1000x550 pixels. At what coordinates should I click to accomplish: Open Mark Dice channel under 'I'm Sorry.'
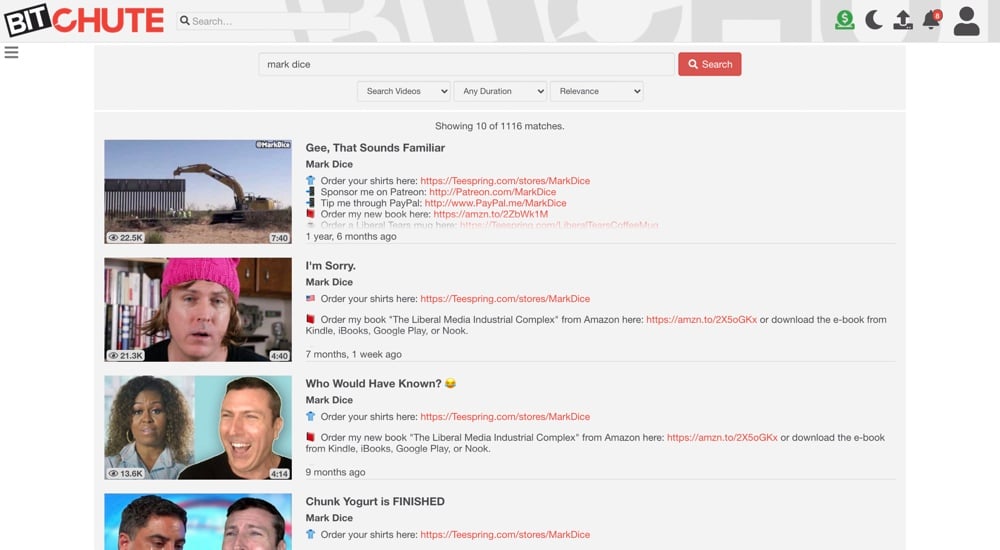329,282
